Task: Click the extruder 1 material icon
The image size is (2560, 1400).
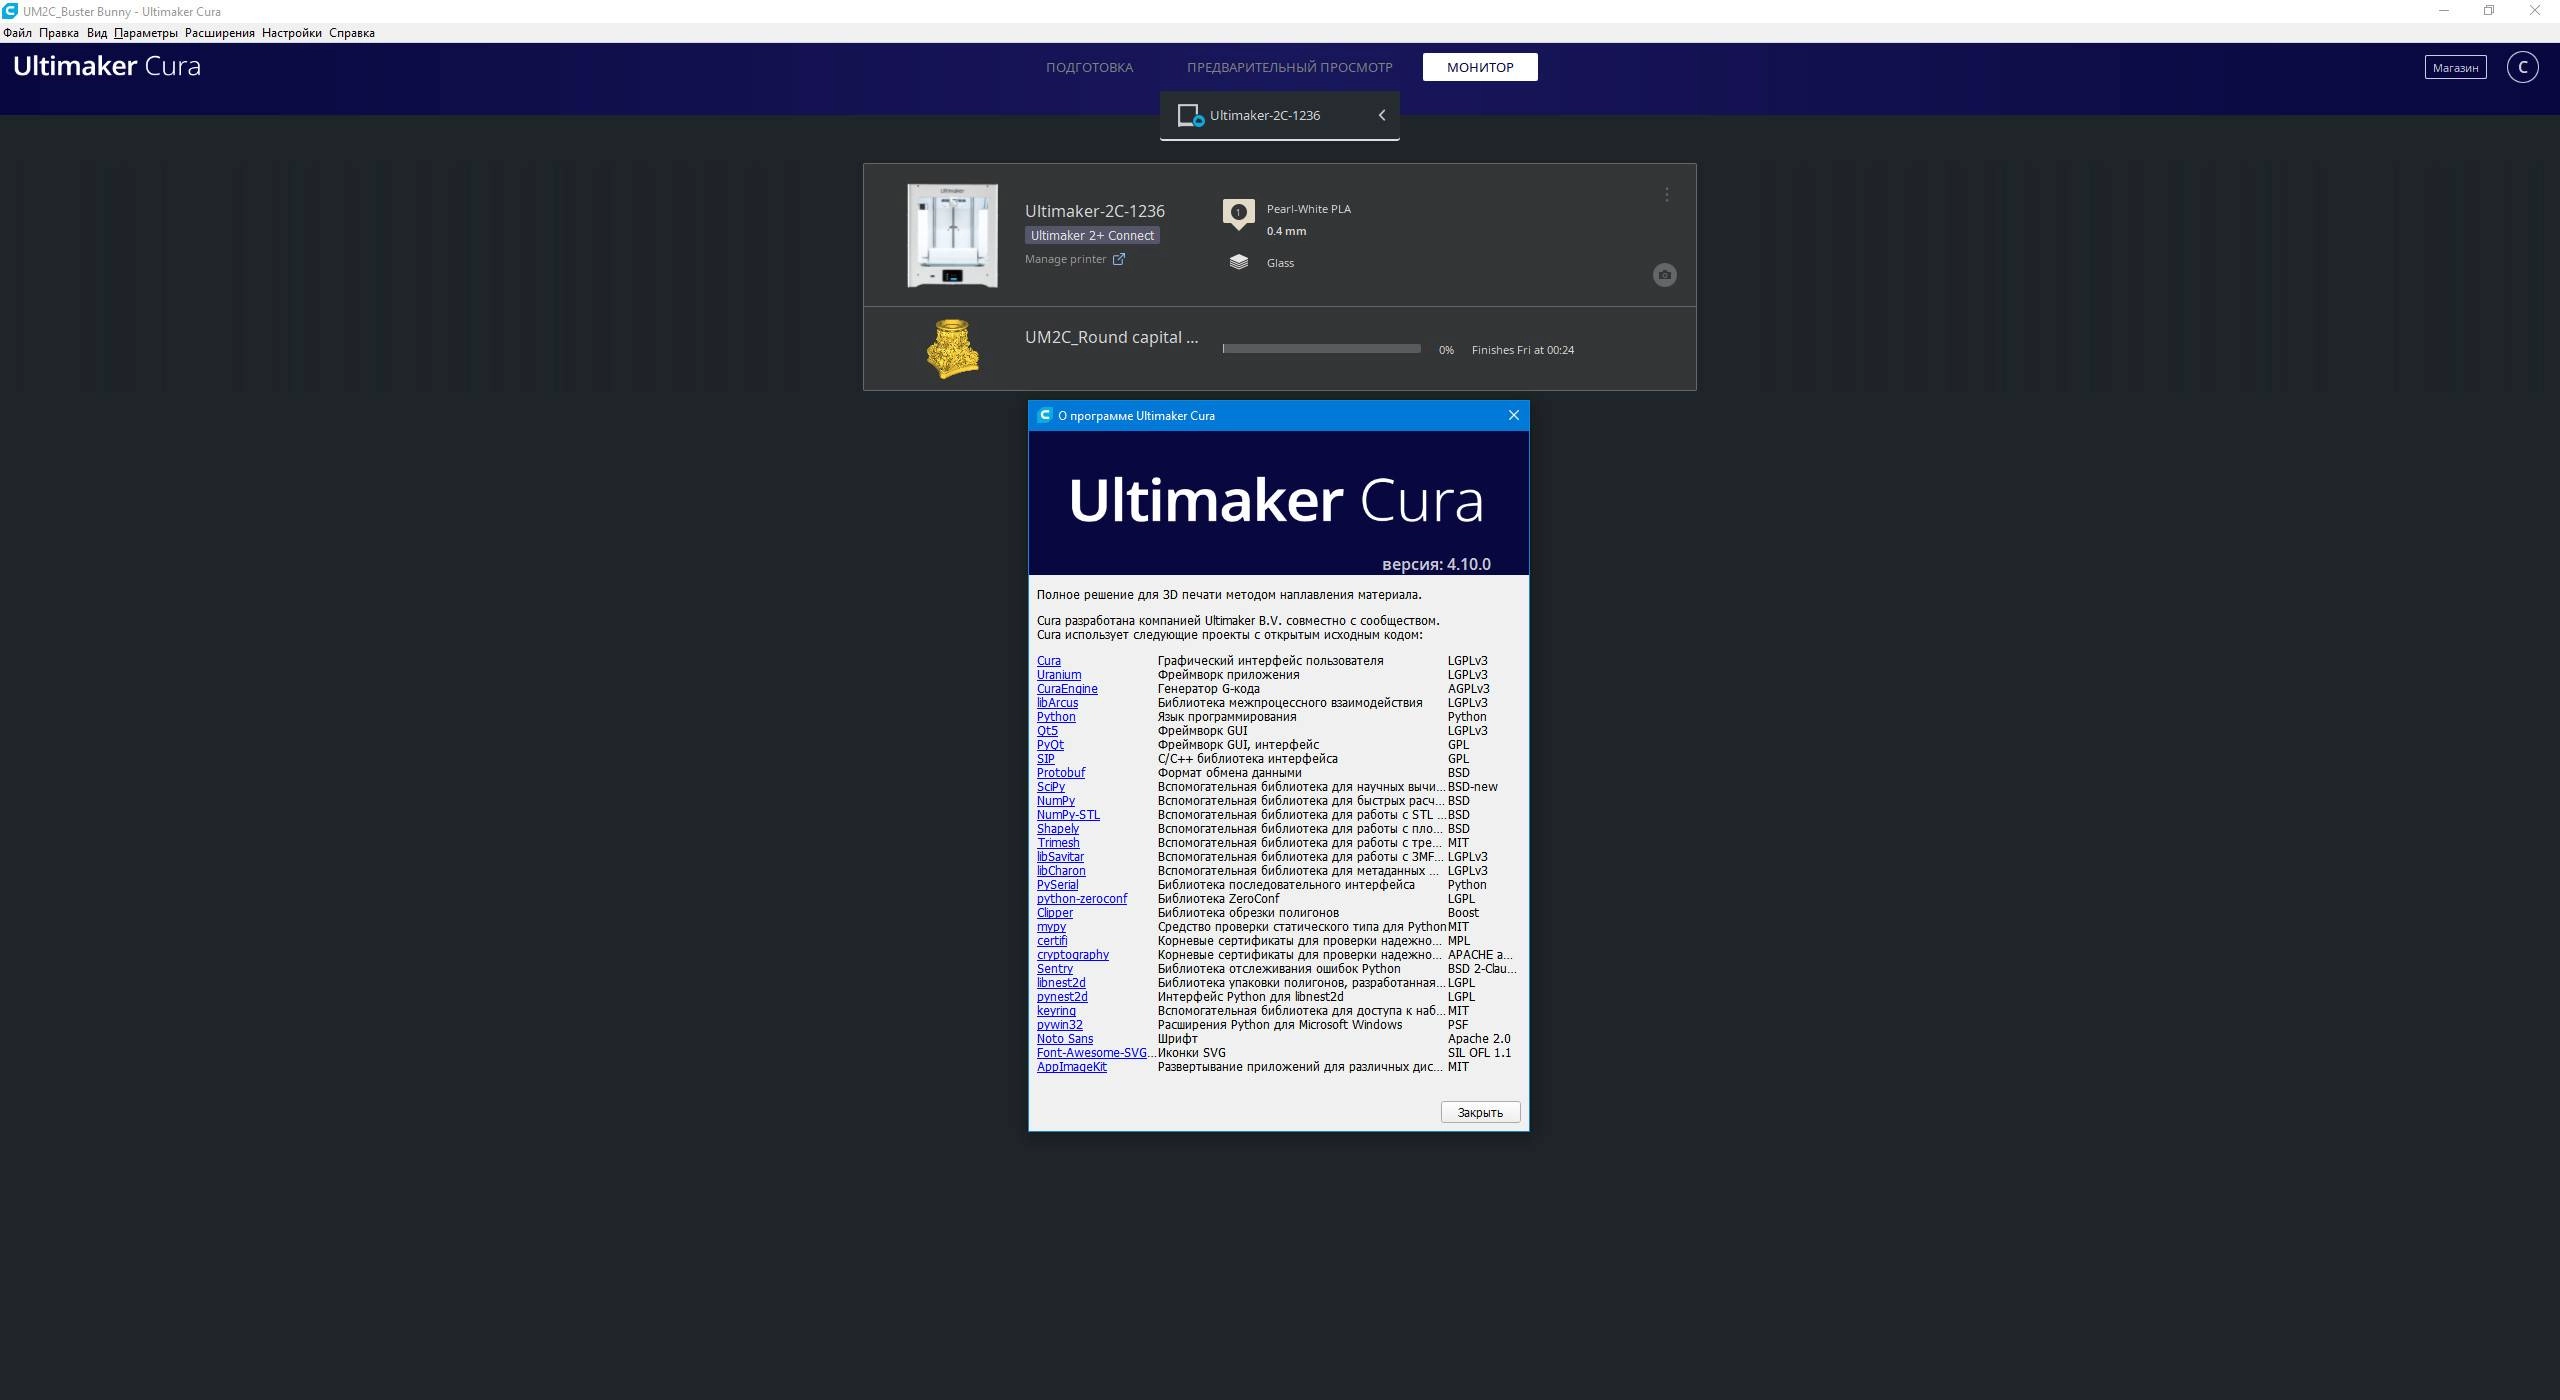Action: pyautogui.click(x=1238, y=214)
